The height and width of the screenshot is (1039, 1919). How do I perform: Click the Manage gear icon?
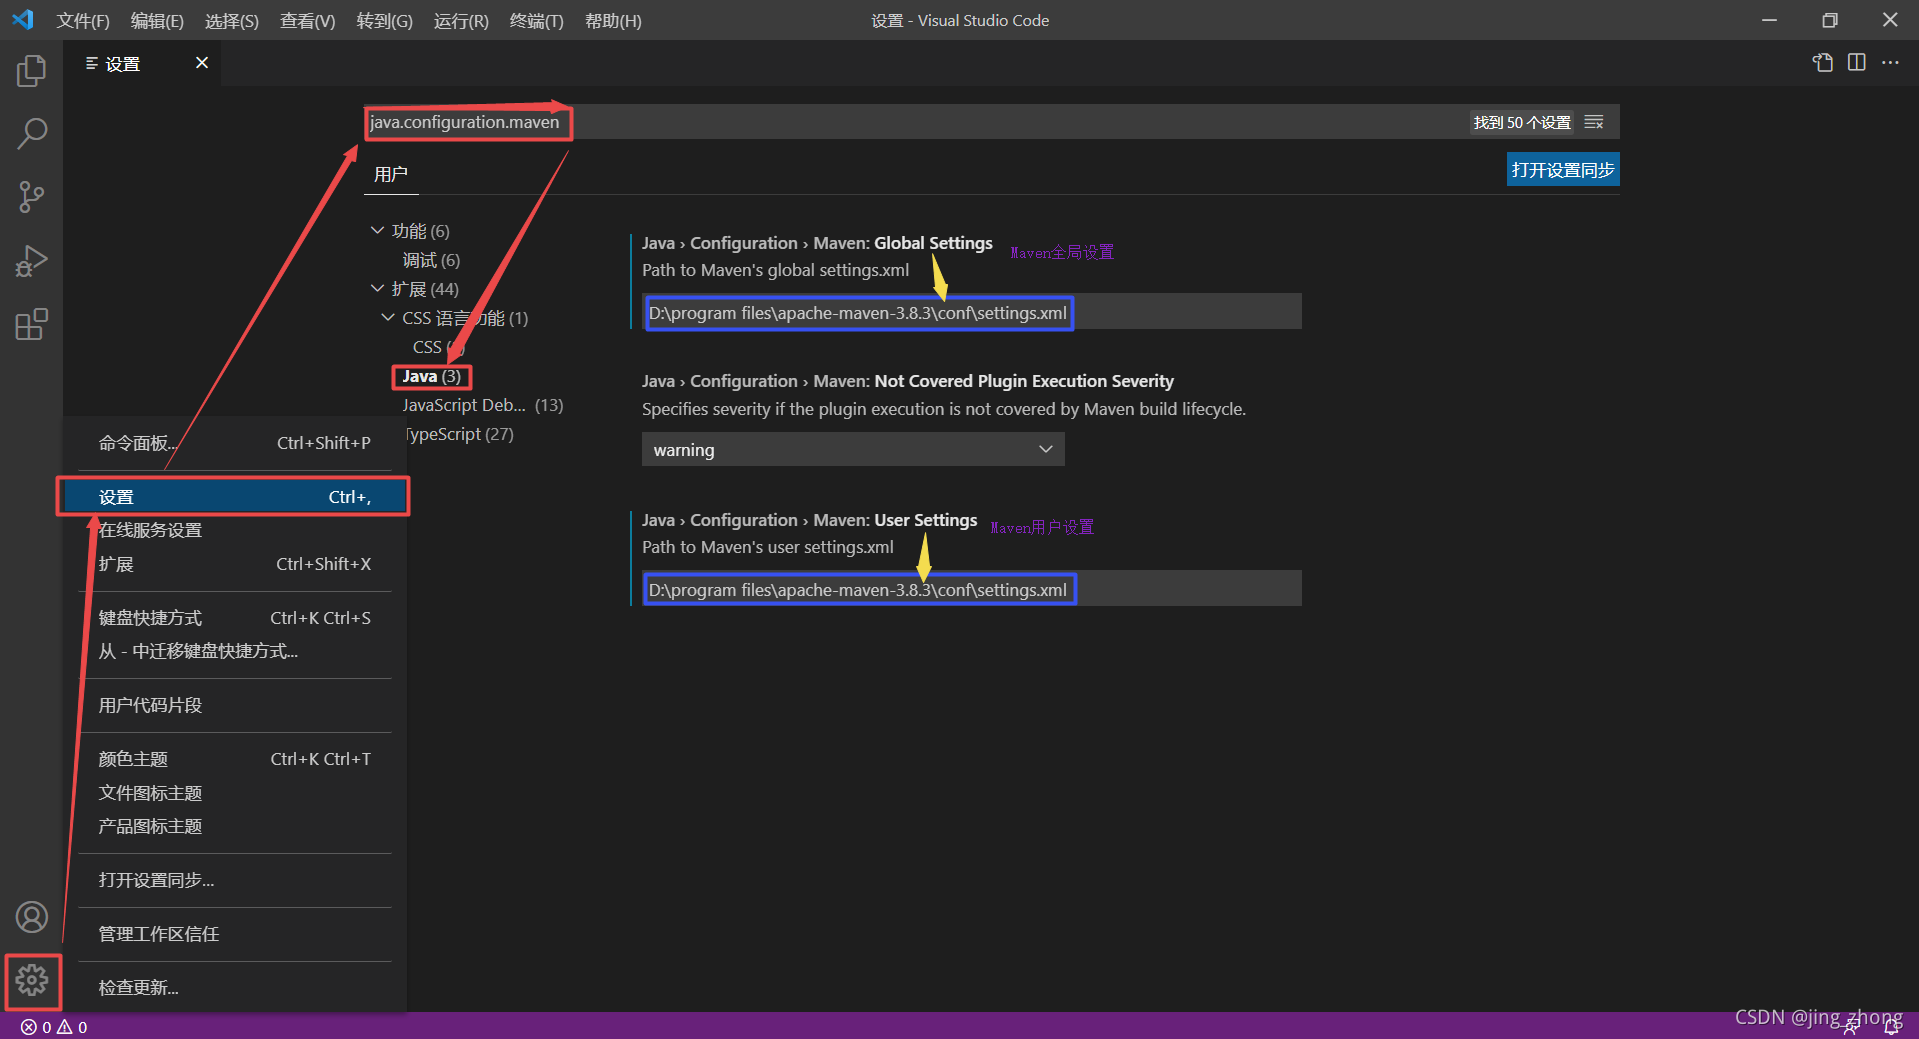click(31, 980)
